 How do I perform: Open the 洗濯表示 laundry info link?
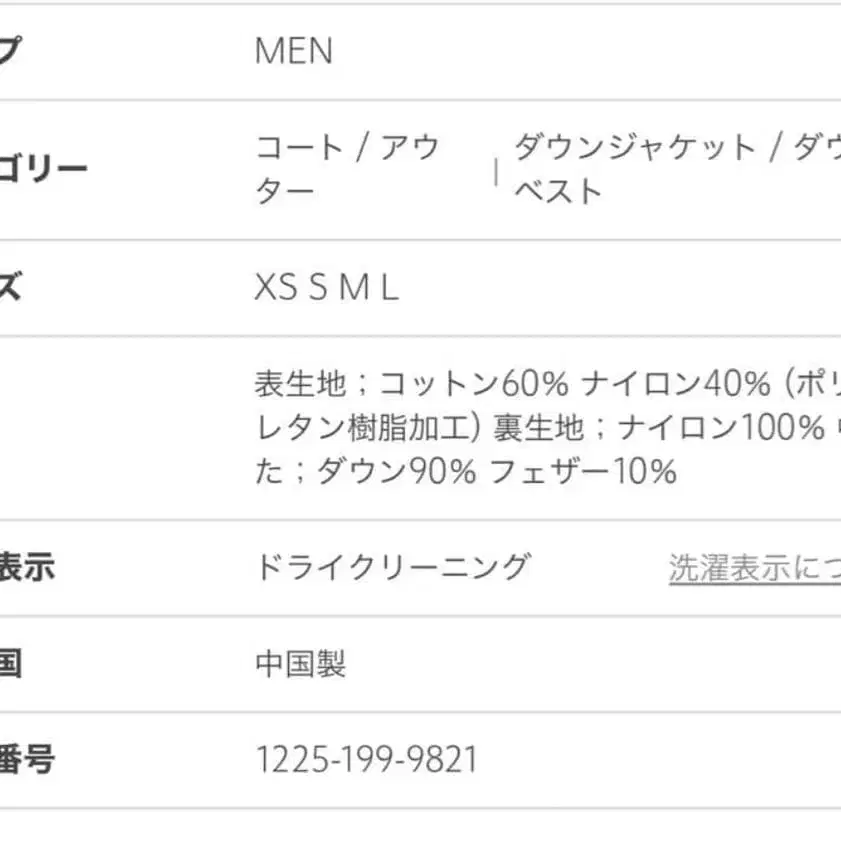755,568
